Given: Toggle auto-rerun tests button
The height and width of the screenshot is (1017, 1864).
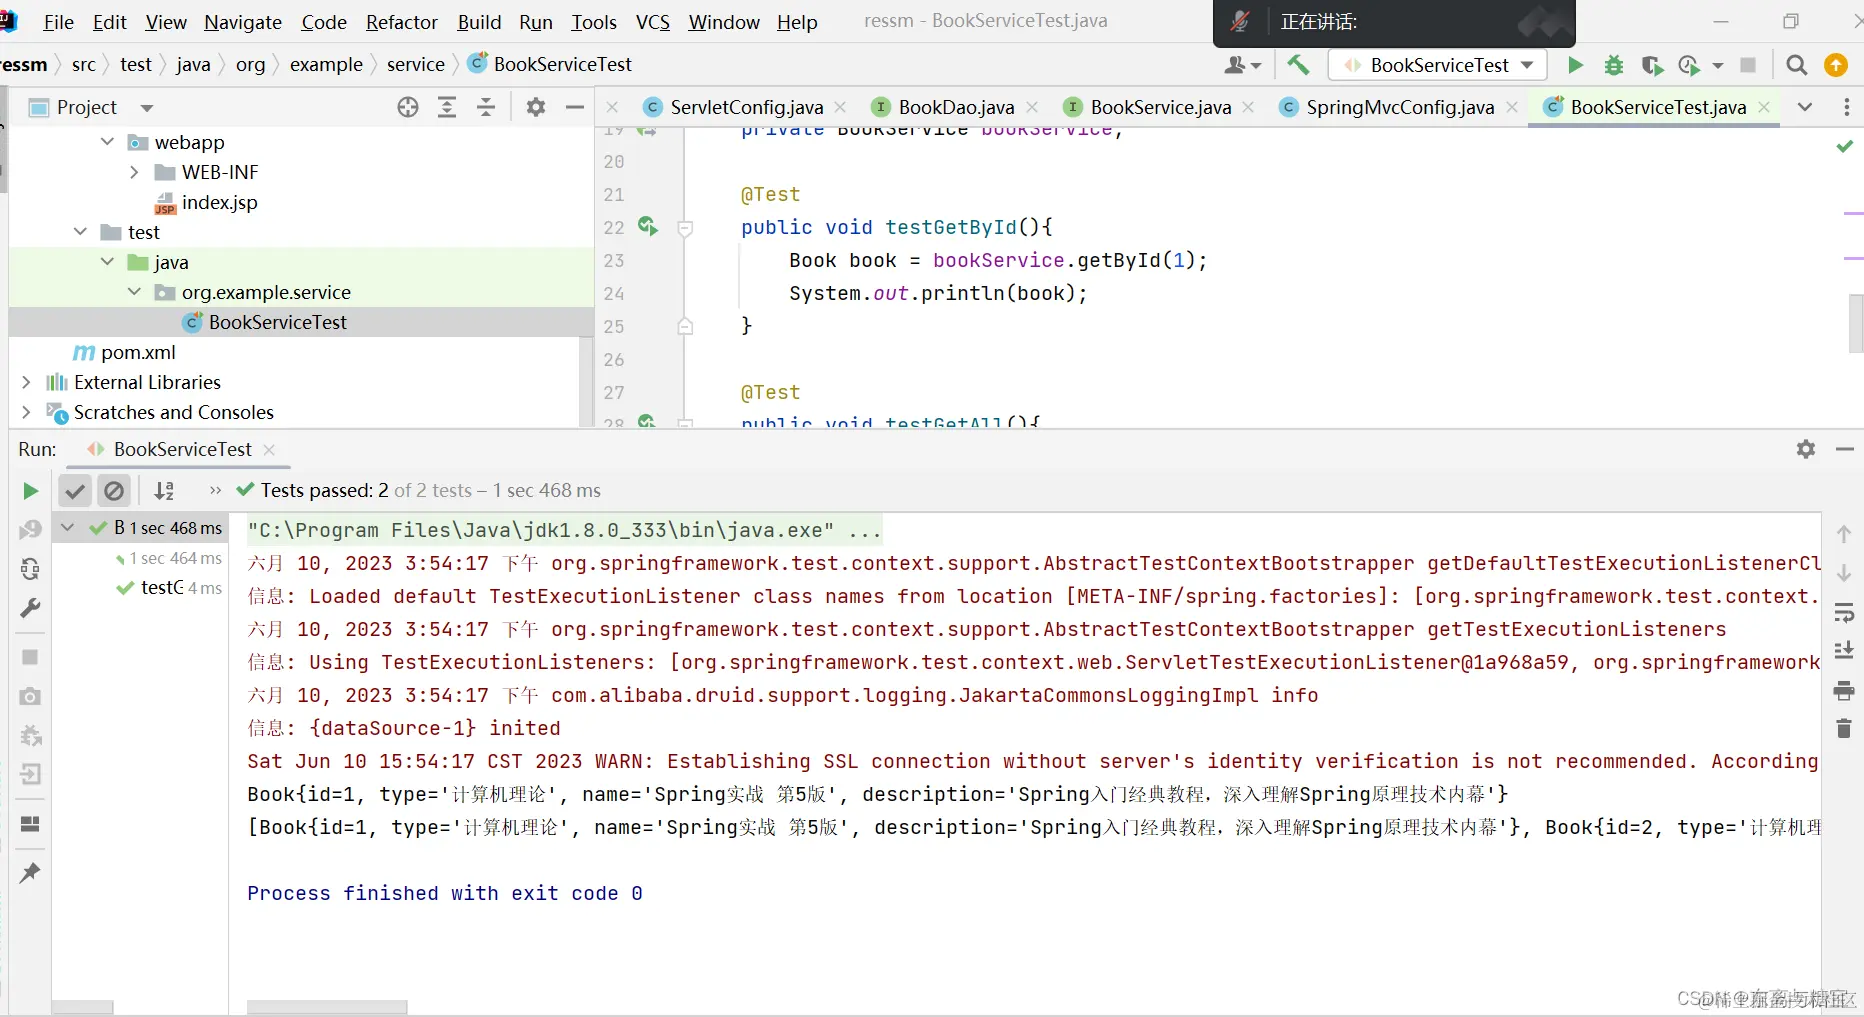Looking at the screenshot, I should [x=30, y=569].
